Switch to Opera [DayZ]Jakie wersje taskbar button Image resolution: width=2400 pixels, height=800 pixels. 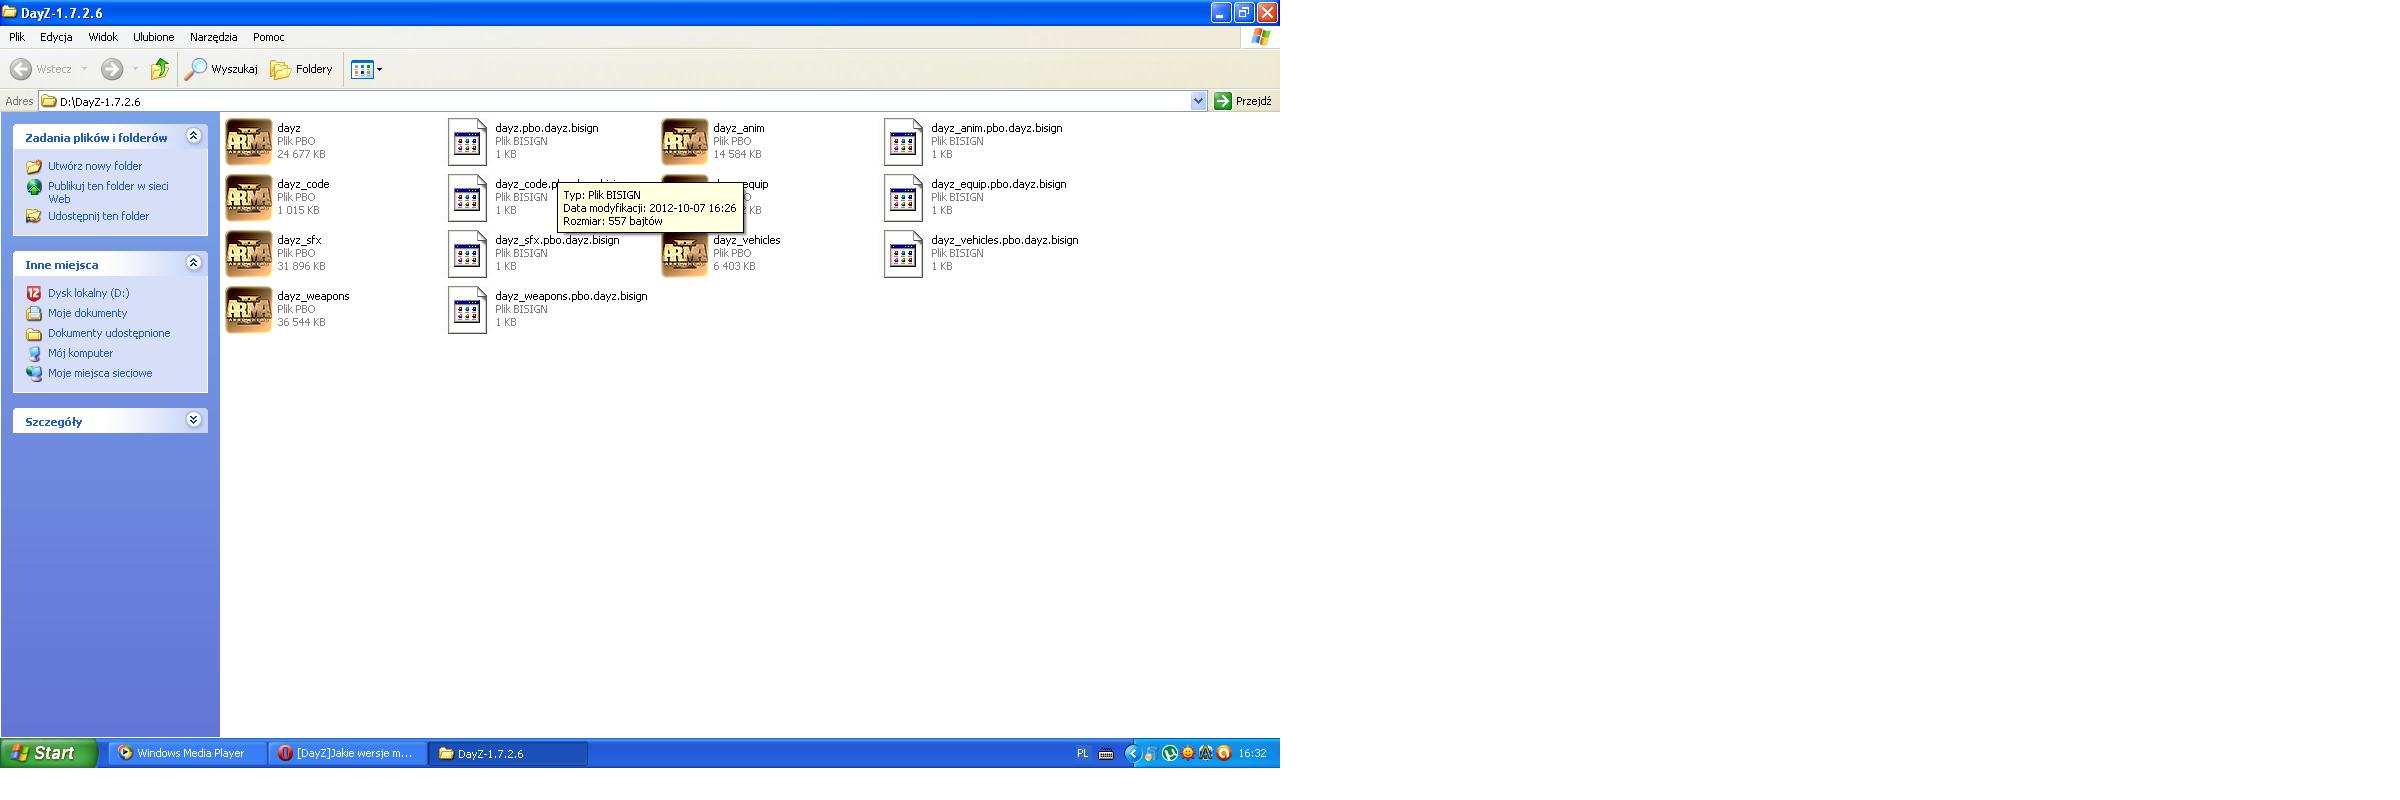click(x=347, y=753)
